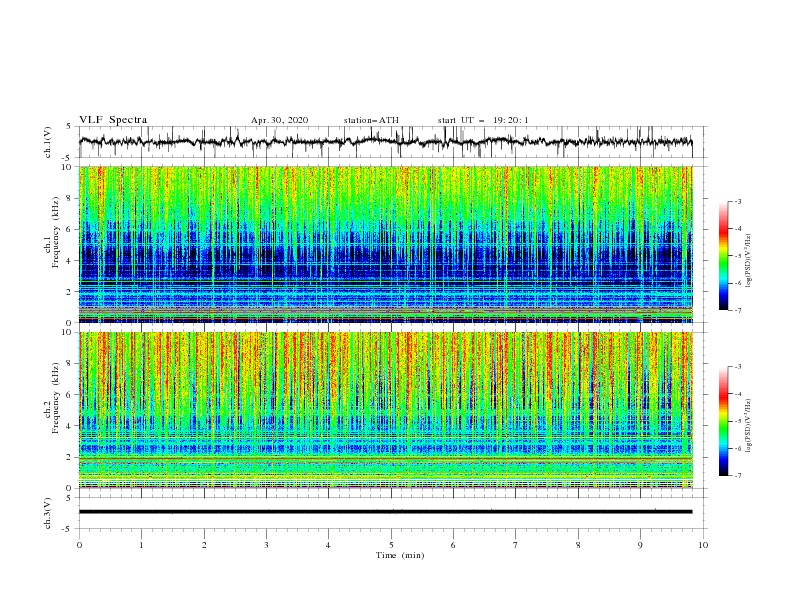Image resolution: width=792 pixels, height=612 pixels.
Task: Click the '-3' tick on ch.1 color bar
Action: tap(738, 202)
